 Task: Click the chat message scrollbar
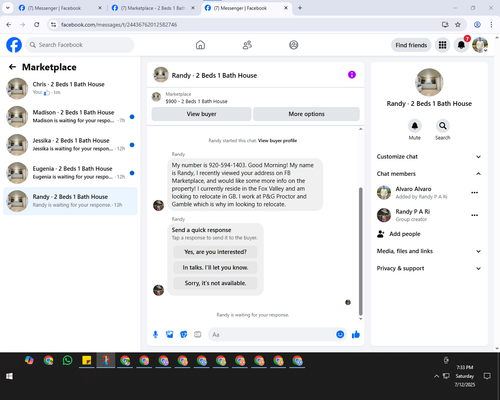tap(360, 251)
